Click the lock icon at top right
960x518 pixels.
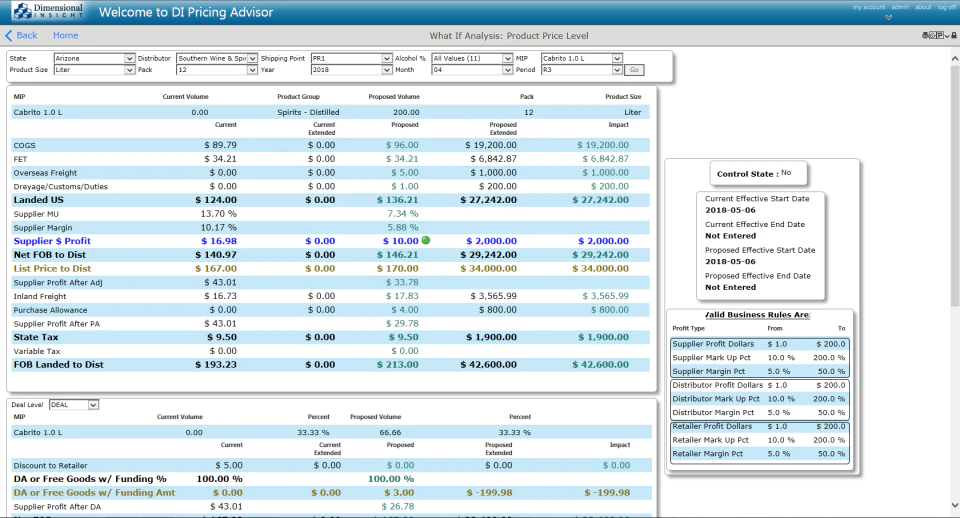pos(954,36)
